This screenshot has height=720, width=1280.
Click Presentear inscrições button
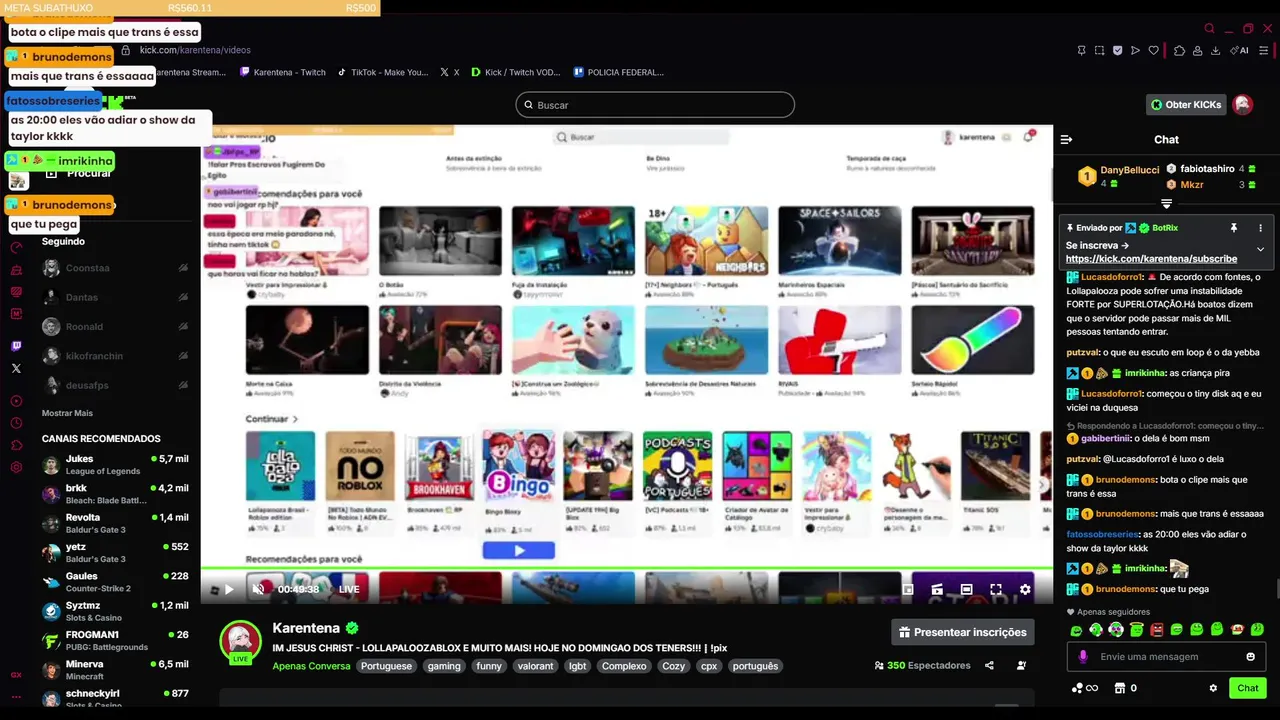(962, 632)
